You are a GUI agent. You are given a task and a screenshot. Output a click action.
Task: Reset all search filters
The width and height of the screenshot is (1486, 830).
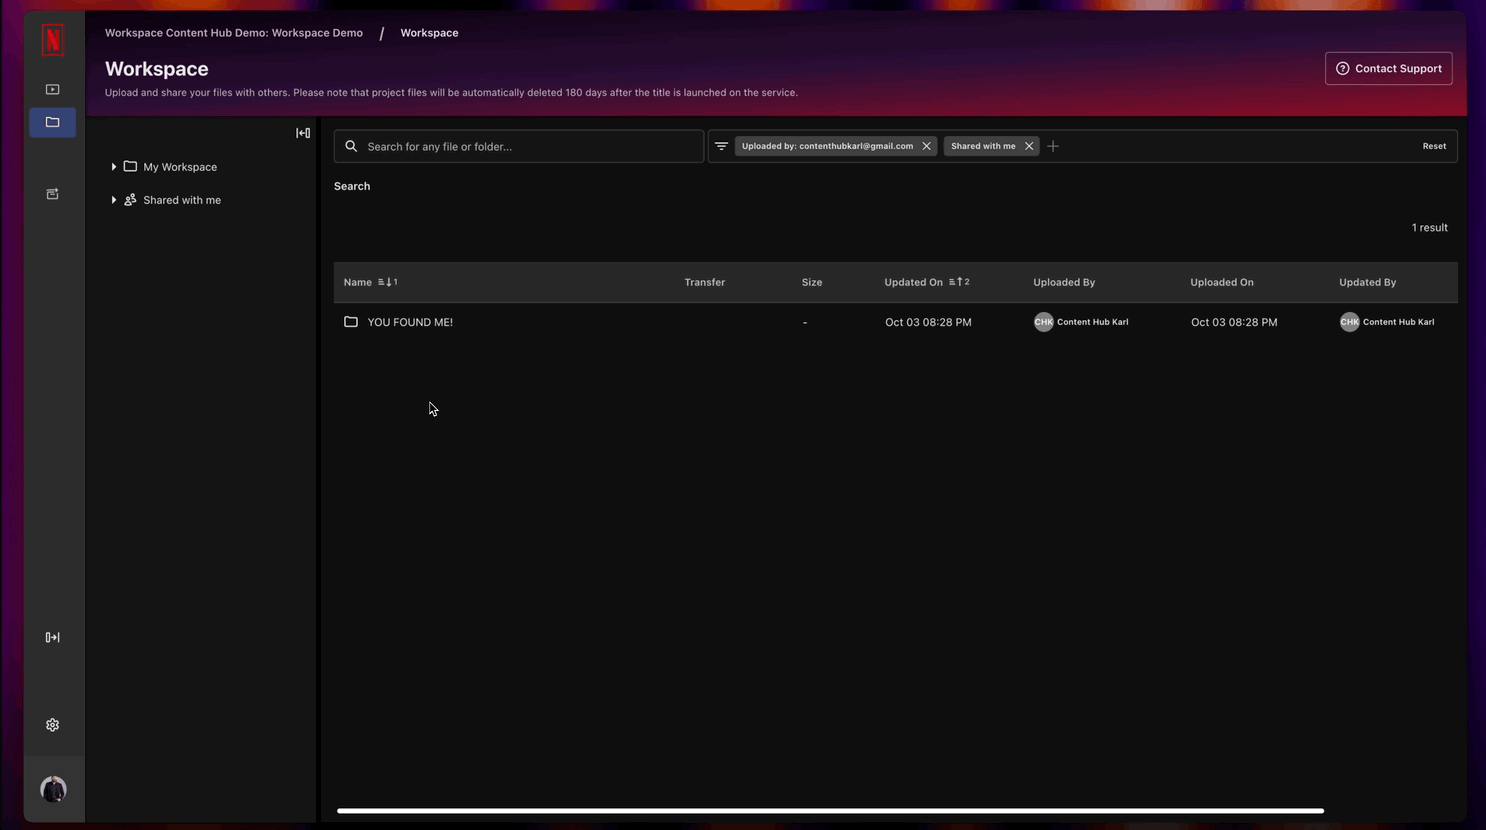pos(1434,146)
